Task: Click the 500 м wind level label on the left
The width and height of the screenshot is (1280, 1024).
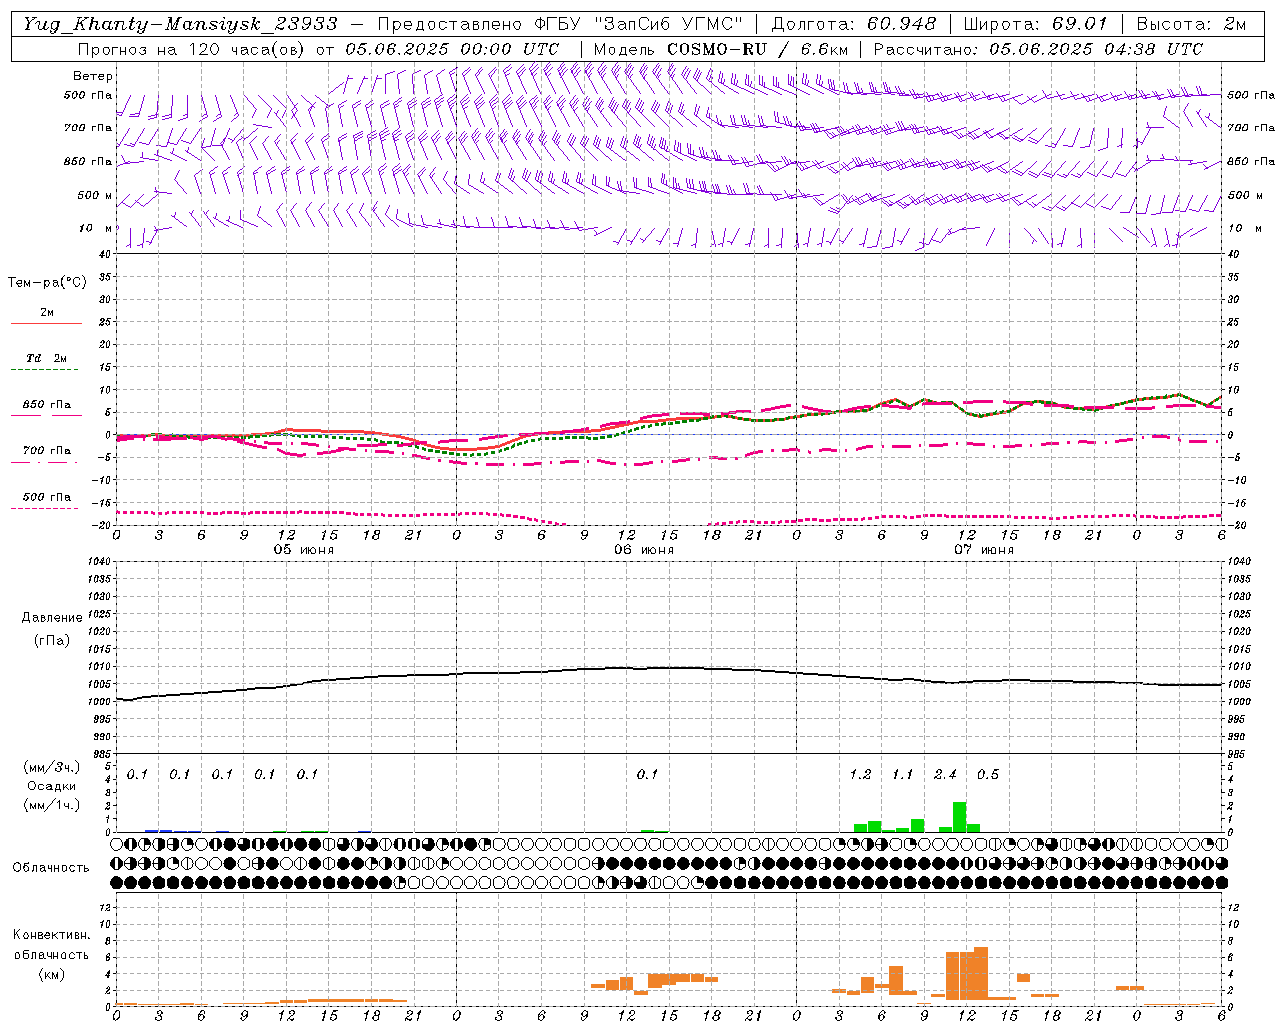Action: 96,196
